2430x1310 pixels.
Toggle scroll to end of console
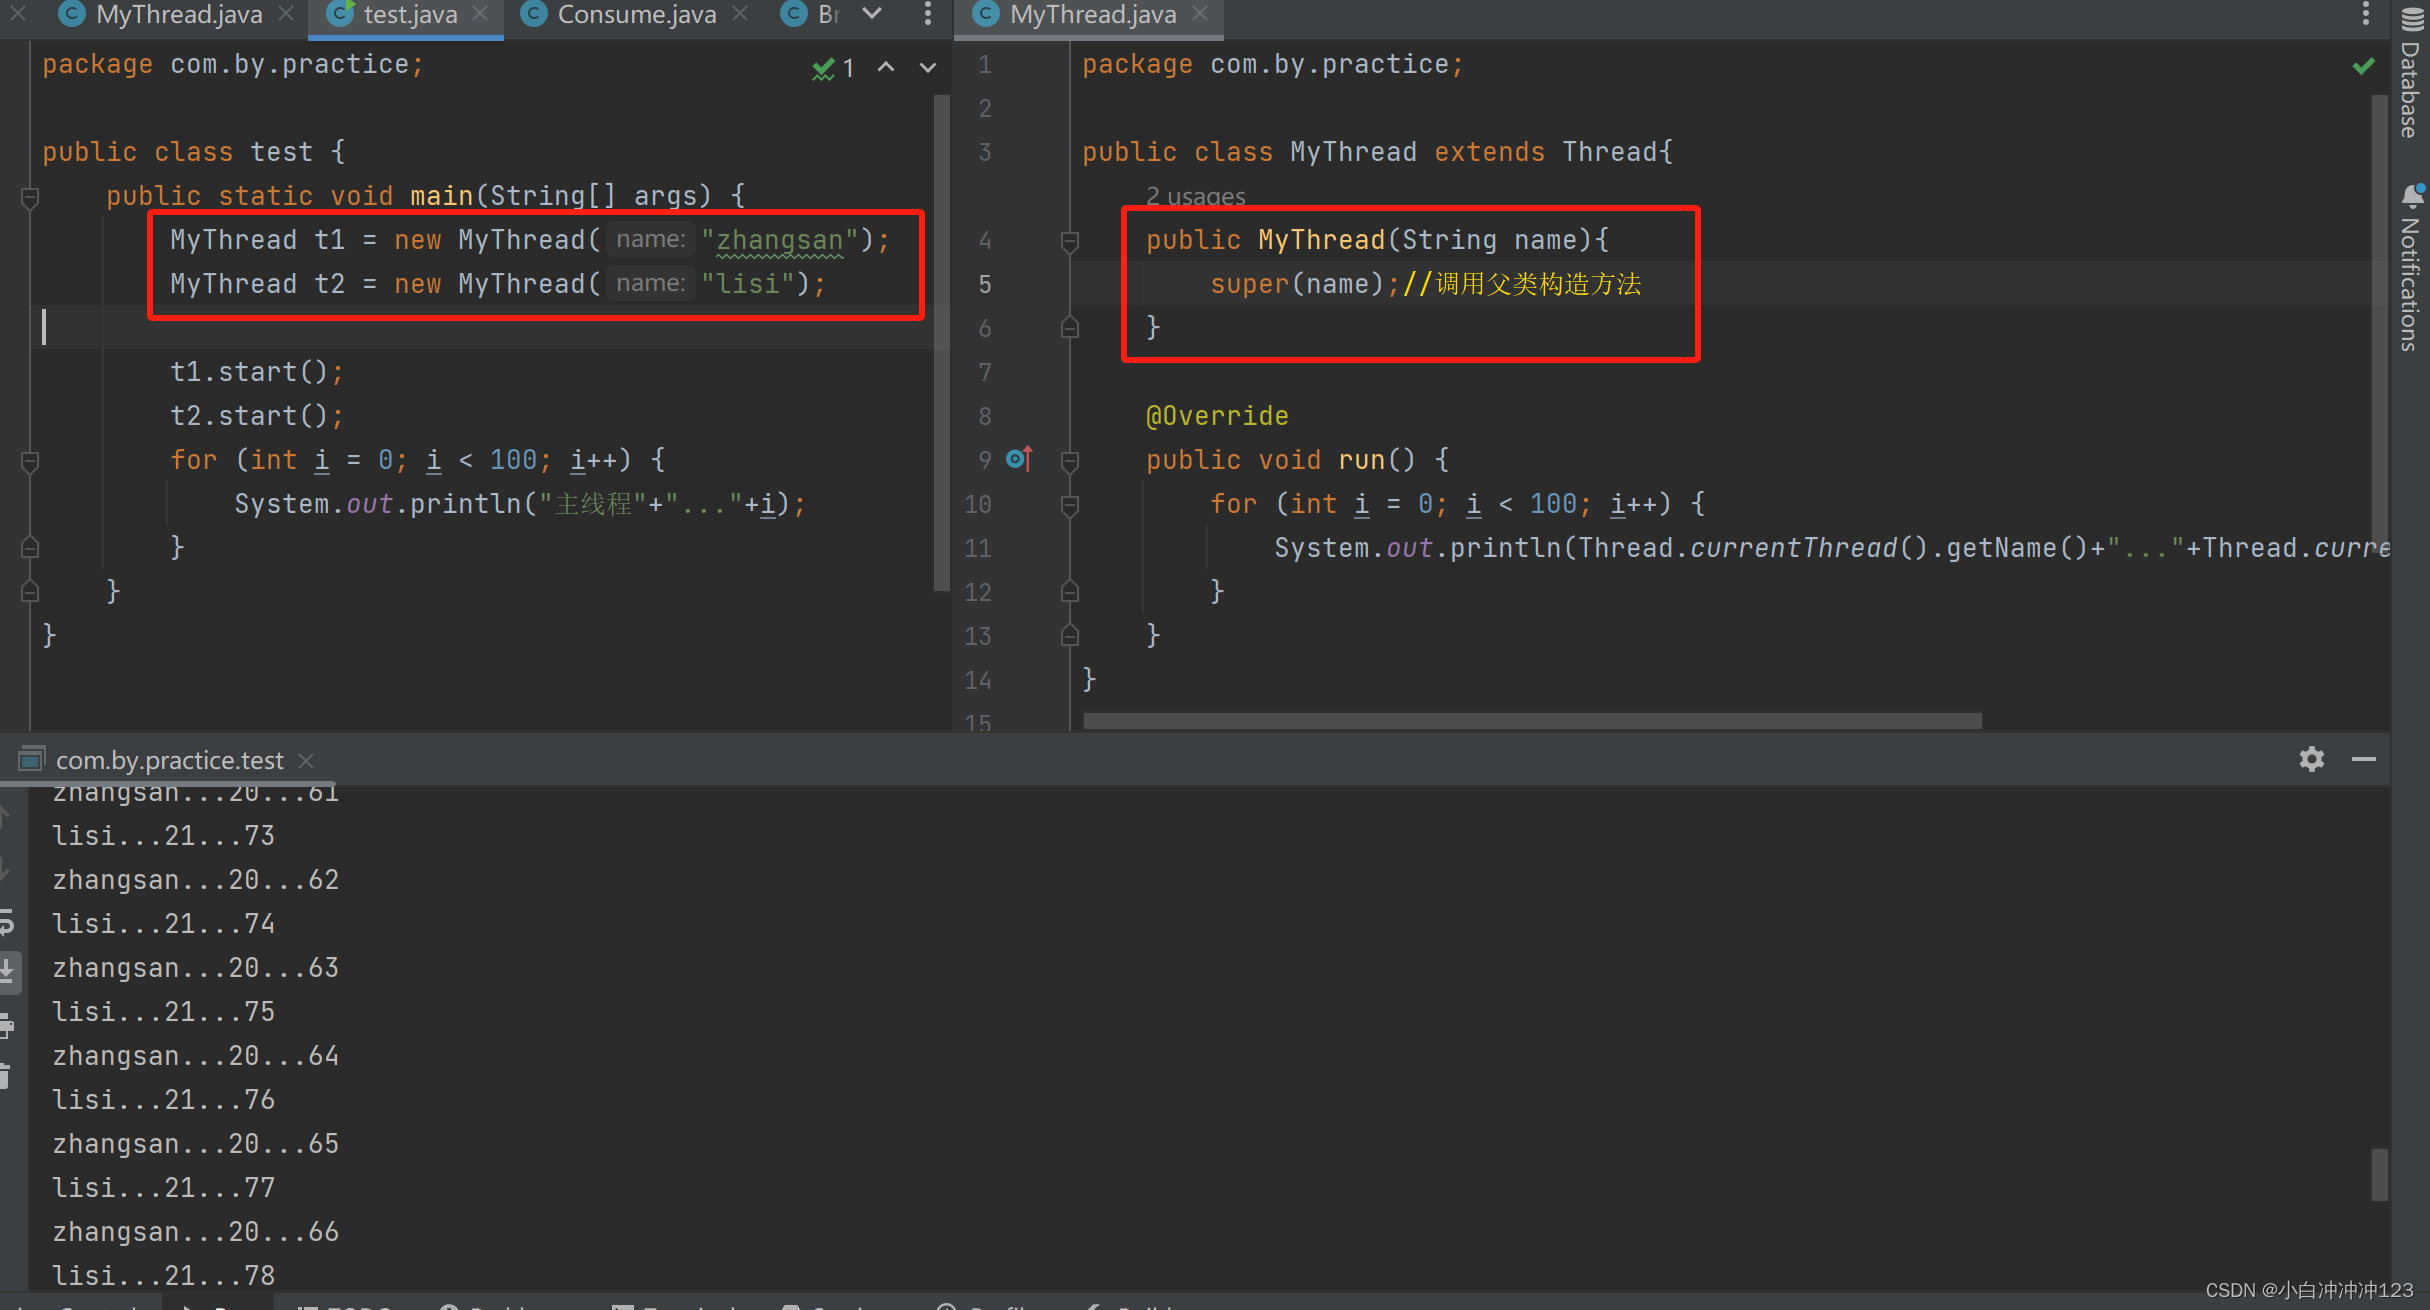[x=6, y=969]
